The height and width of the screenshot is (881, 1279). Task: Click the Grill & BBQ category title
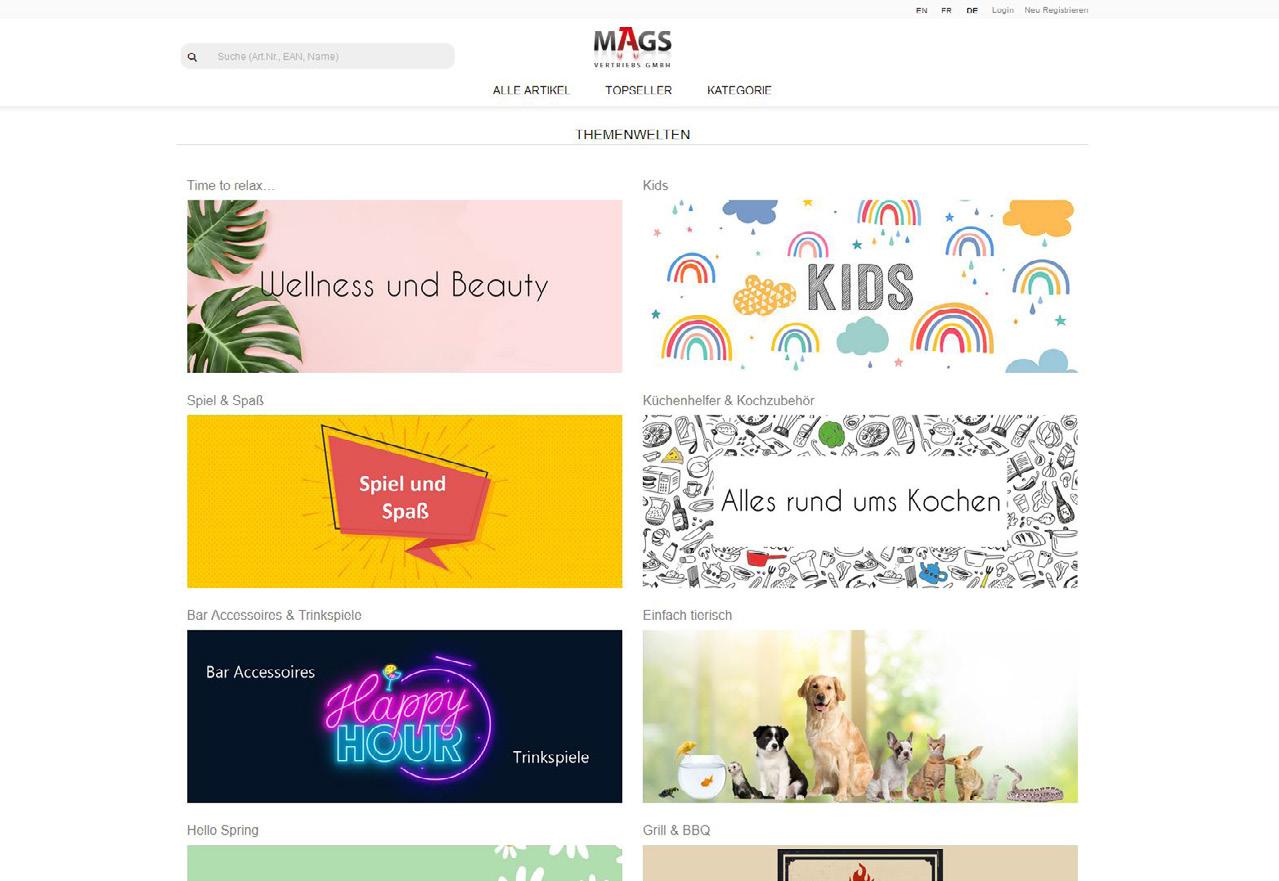coord(677,830)
